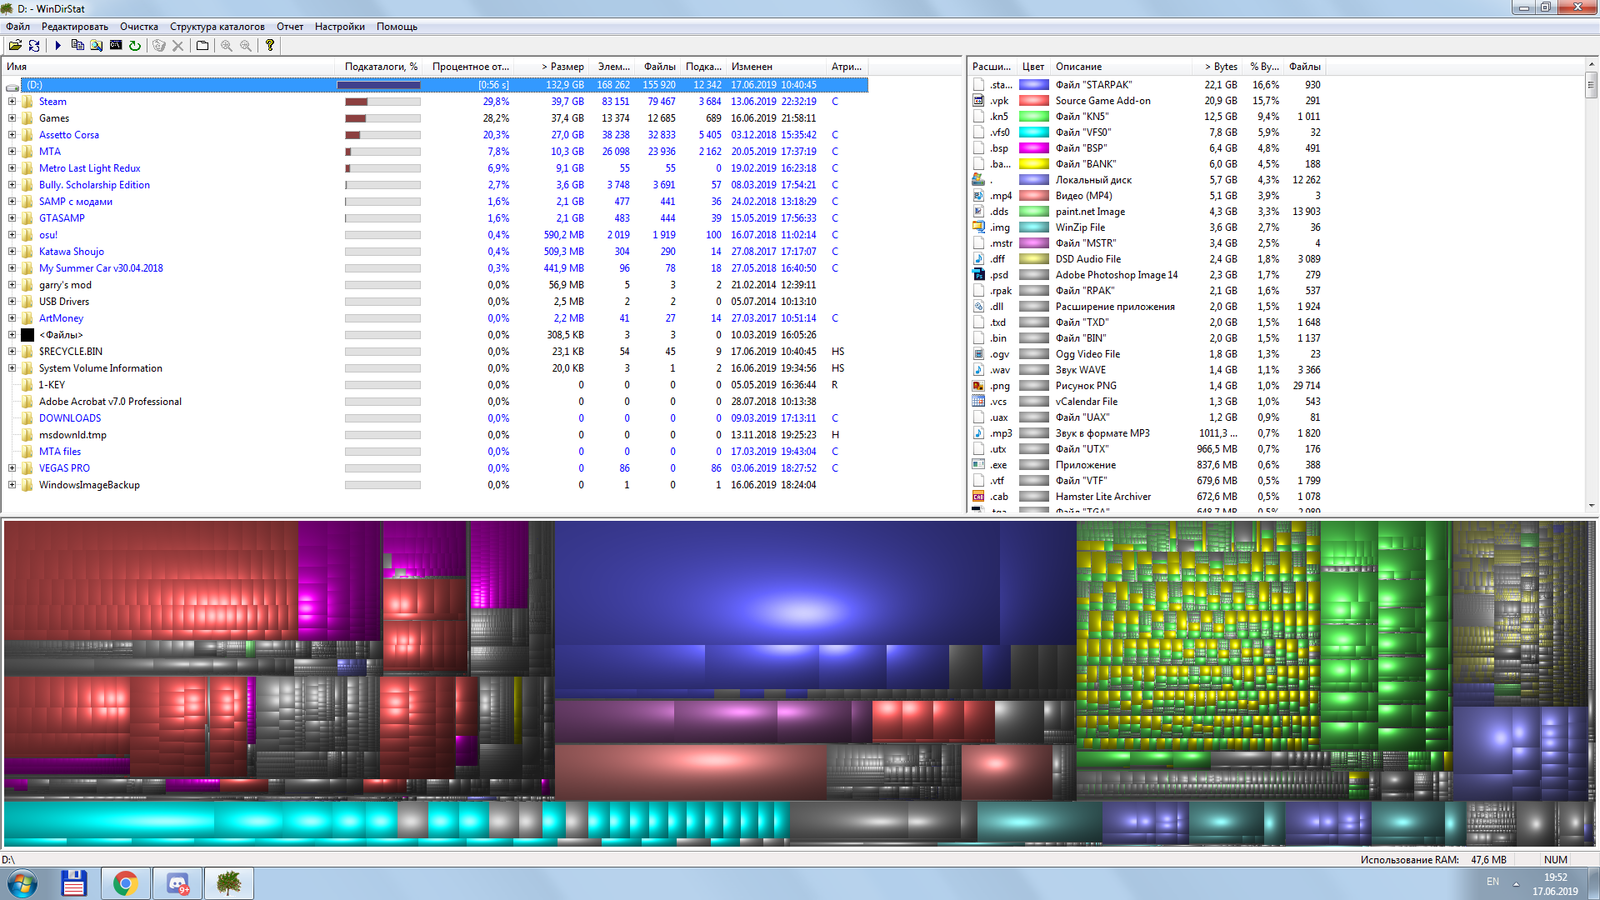Click the blue play-arrow expand toolbar icon
Screen dimensions: 1600x900
(x=58, y=45)
